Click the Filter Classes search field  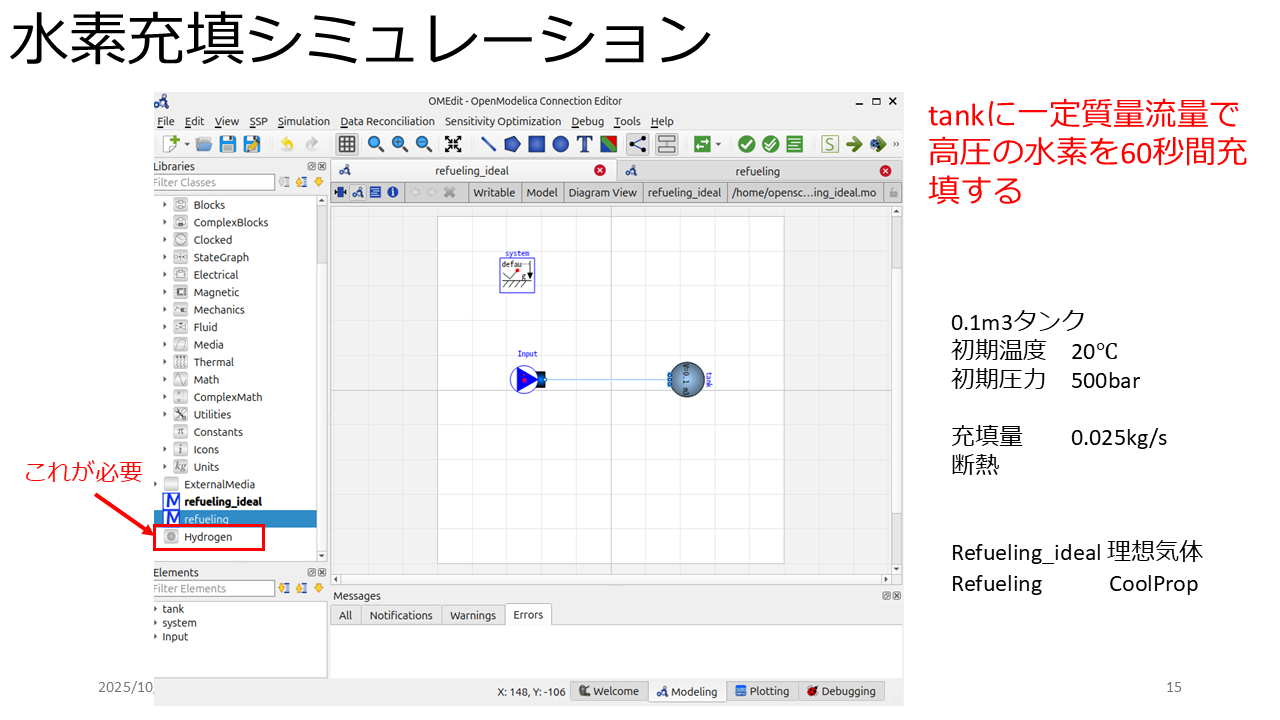click(213, 182)
